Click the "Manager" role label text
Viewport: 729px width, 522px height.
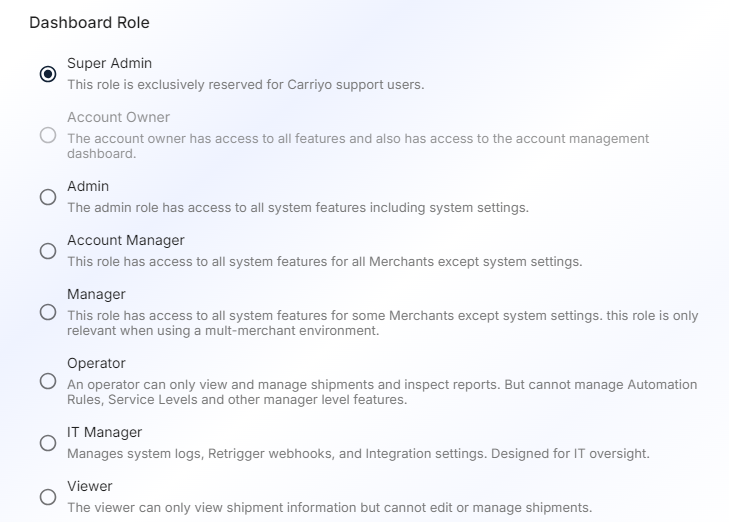pos(96,295)
